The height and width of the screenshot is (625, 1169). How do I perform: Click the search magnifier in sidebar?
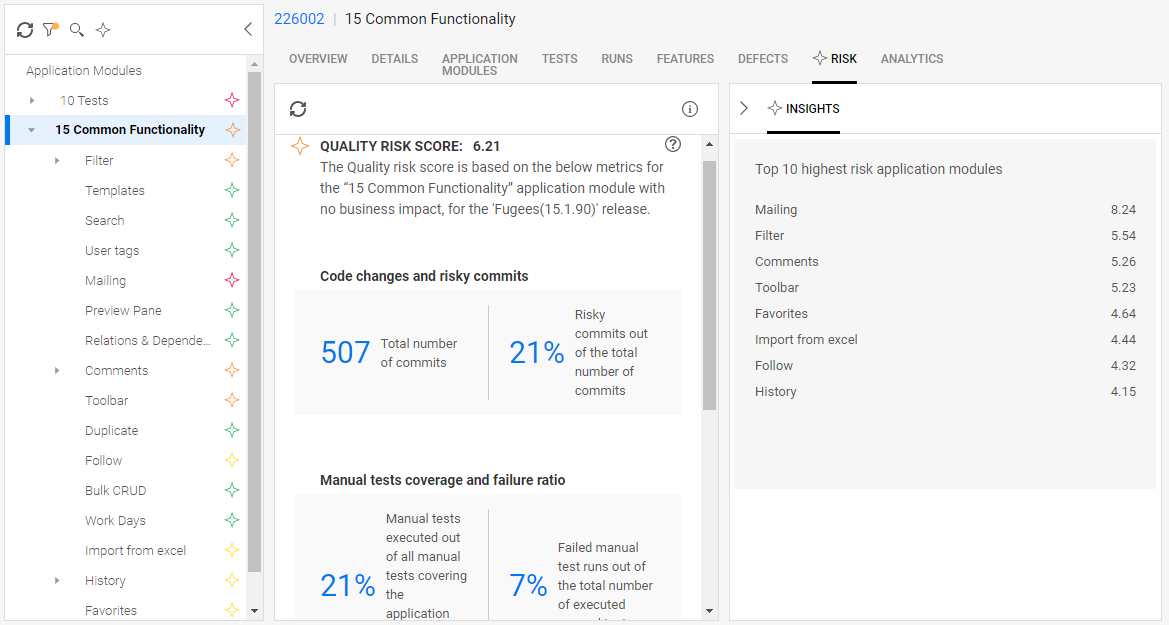(x=76, y=30)
